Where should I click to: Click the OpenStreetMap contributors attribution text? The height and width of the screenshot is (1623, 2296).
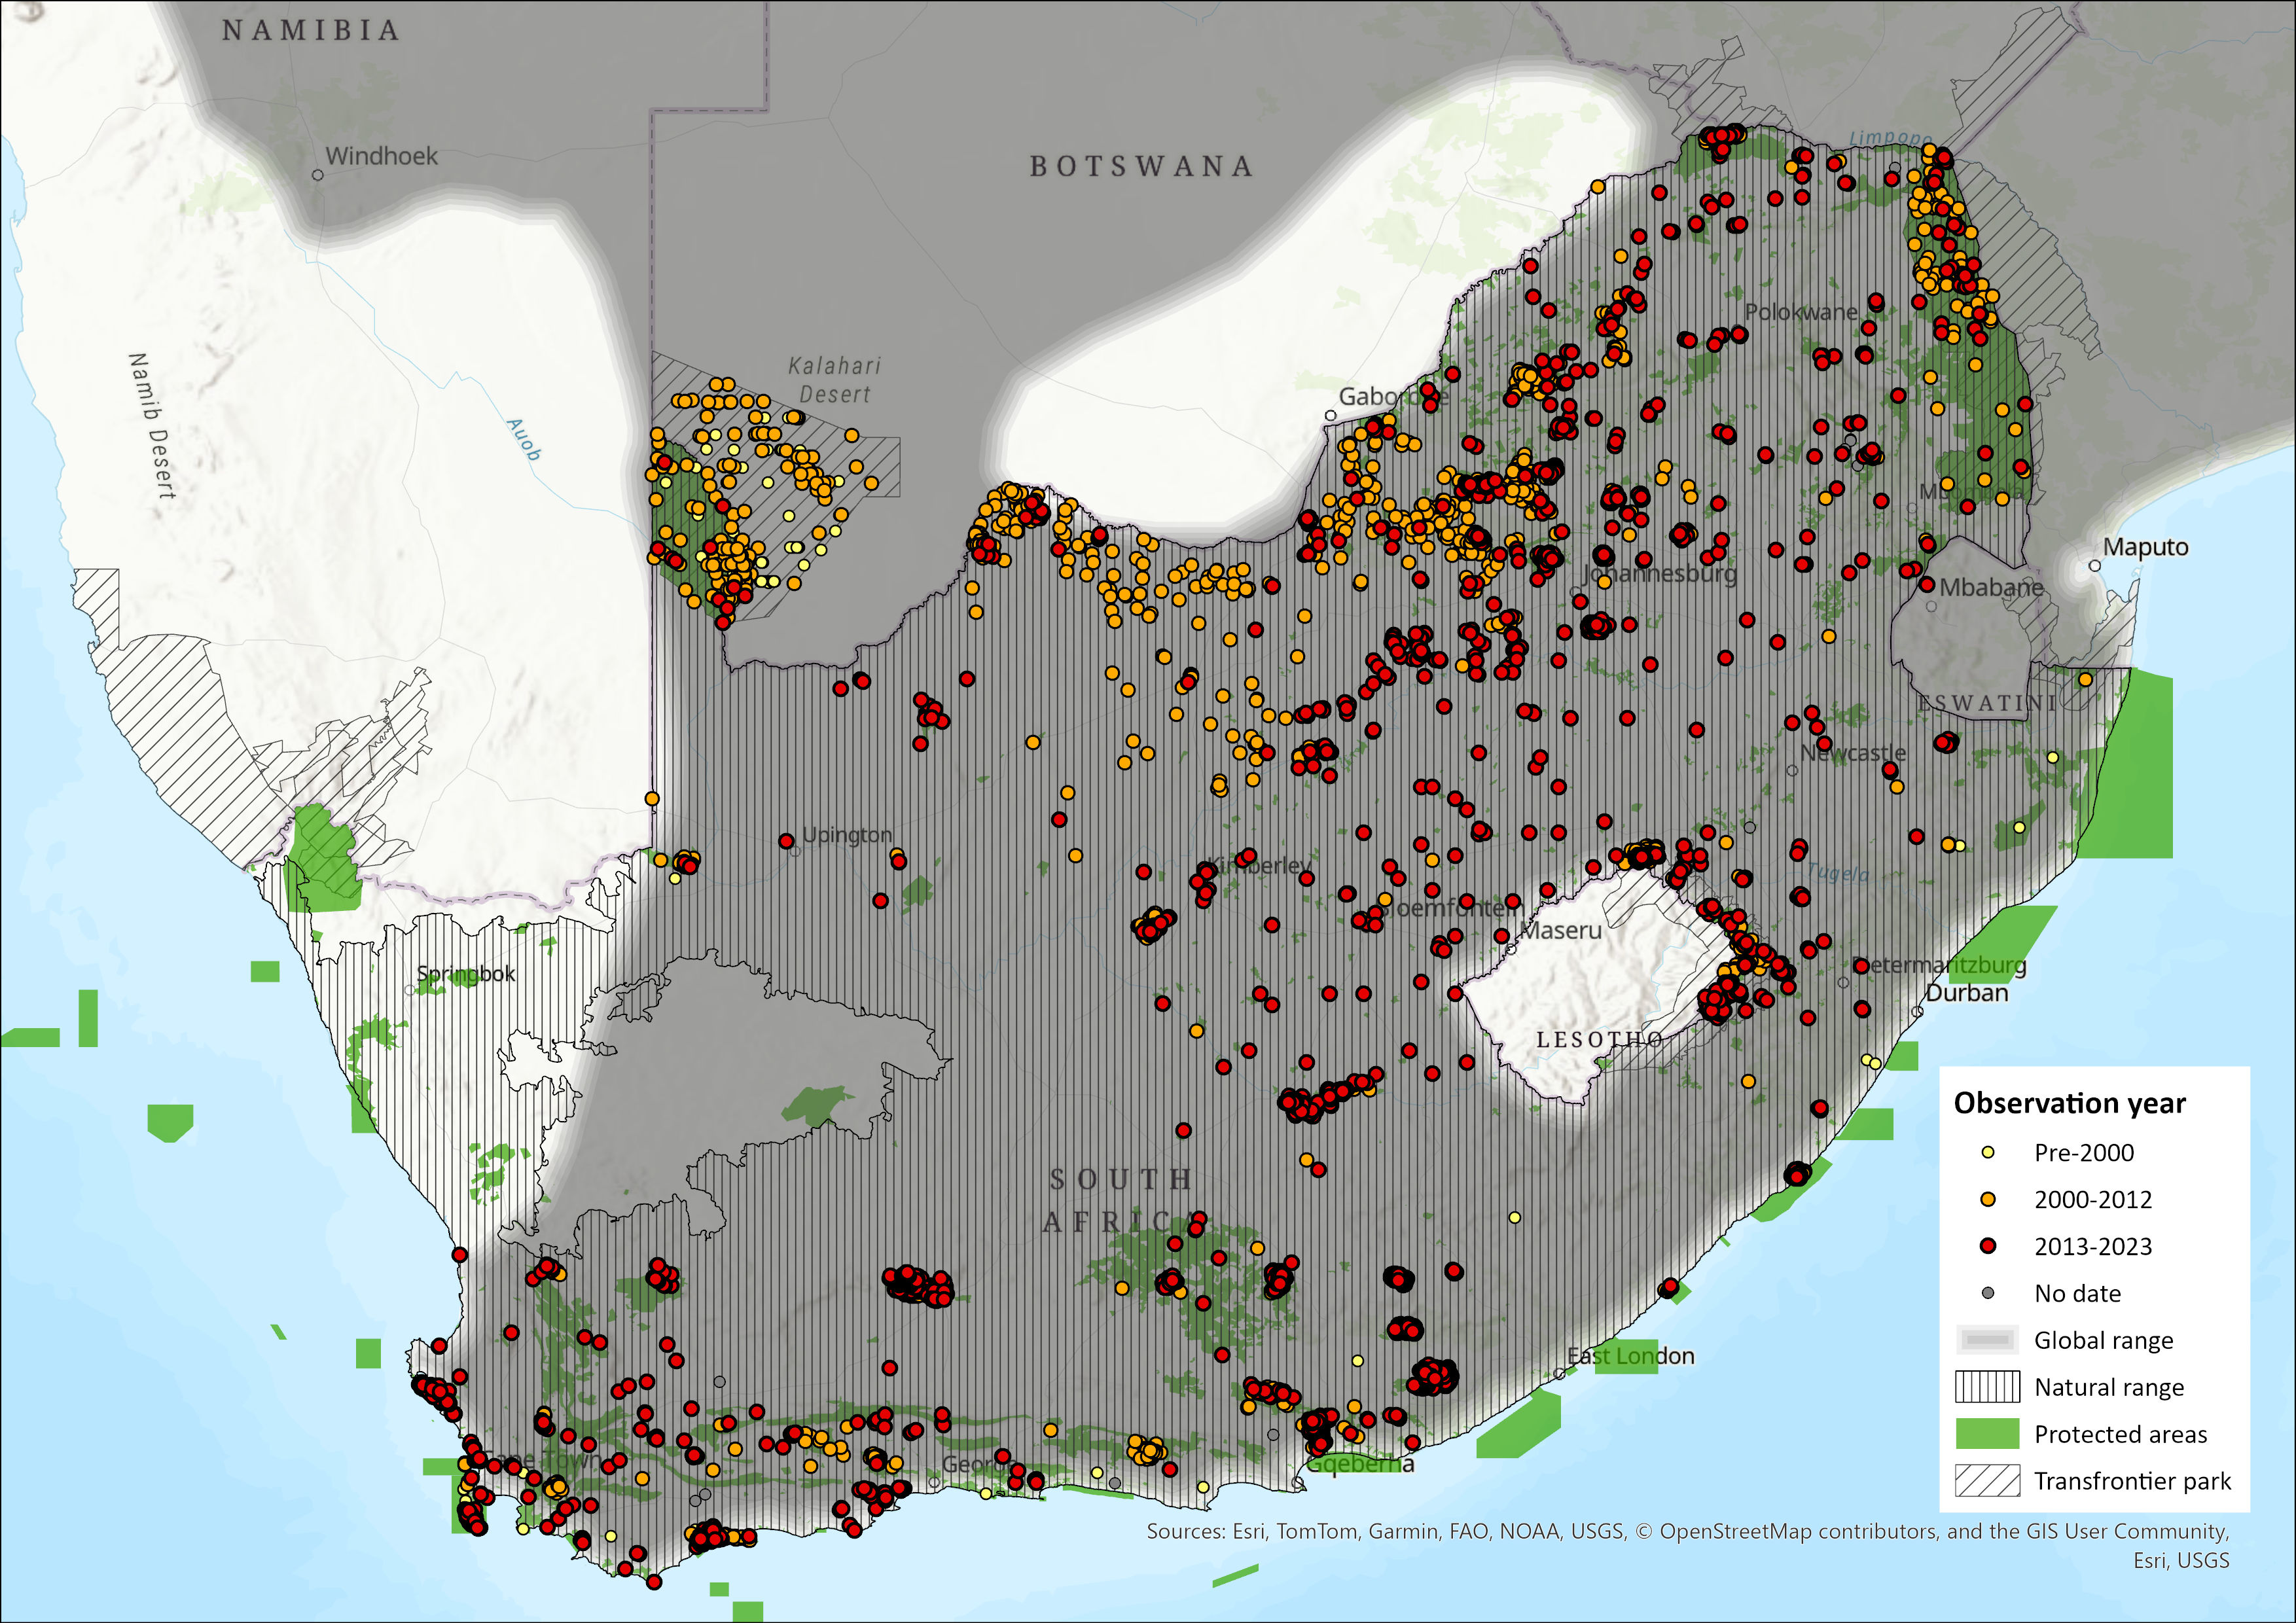1799,1531
